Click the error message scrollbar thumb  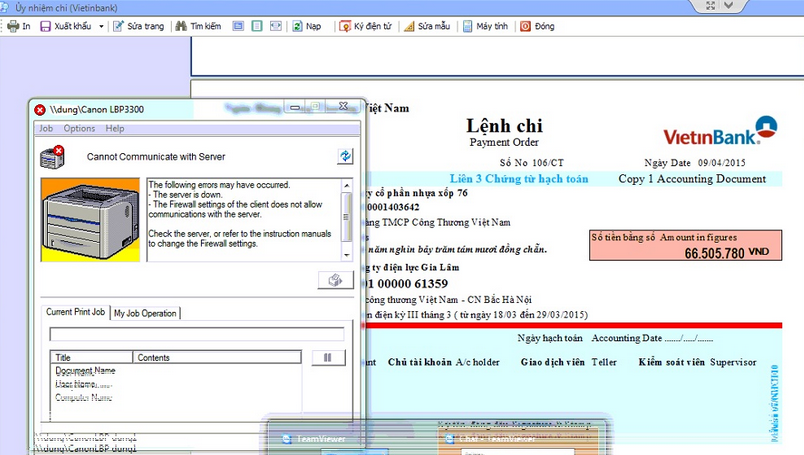347,216
